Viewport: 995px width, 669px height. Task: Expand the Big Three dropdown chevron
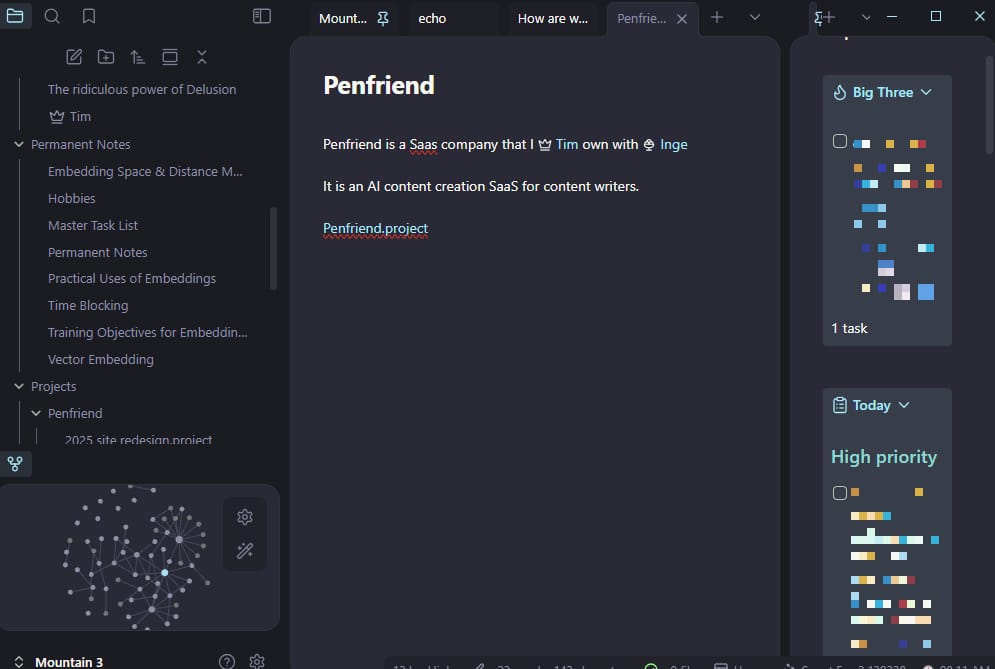pyautogui.click(x=926, y=93)
